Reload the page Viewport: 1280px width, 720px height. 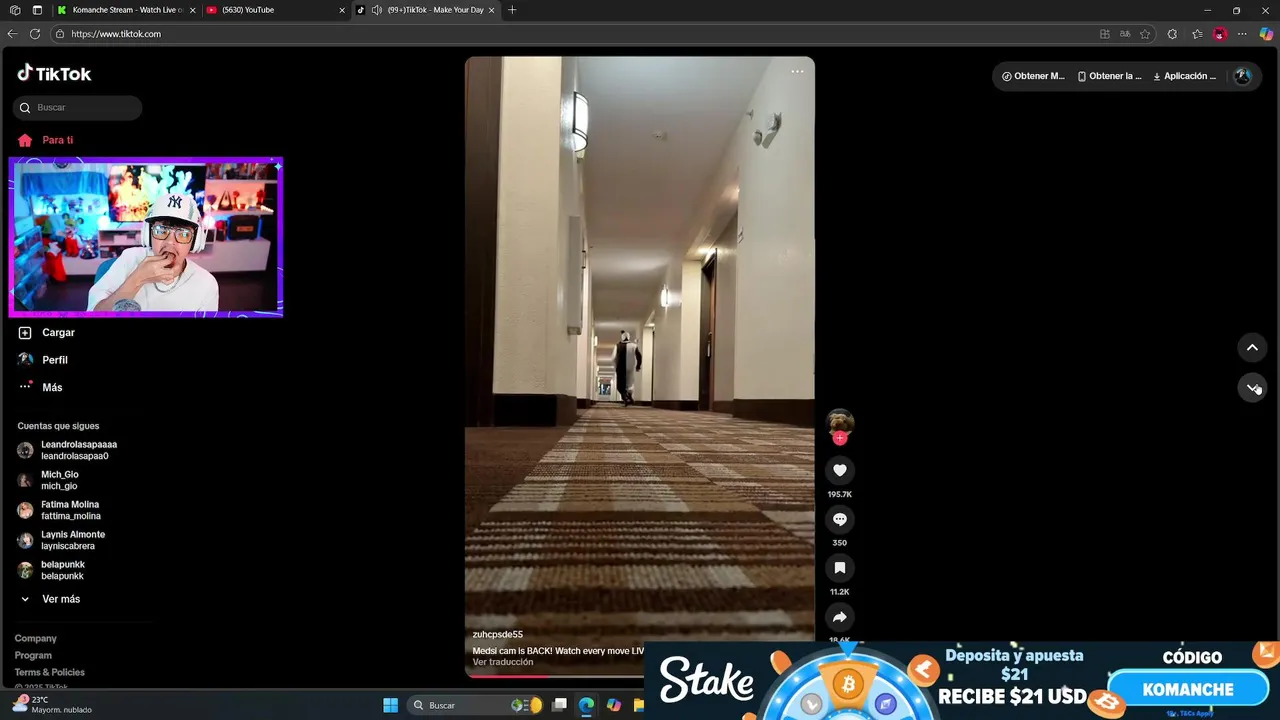click(35, 34)
